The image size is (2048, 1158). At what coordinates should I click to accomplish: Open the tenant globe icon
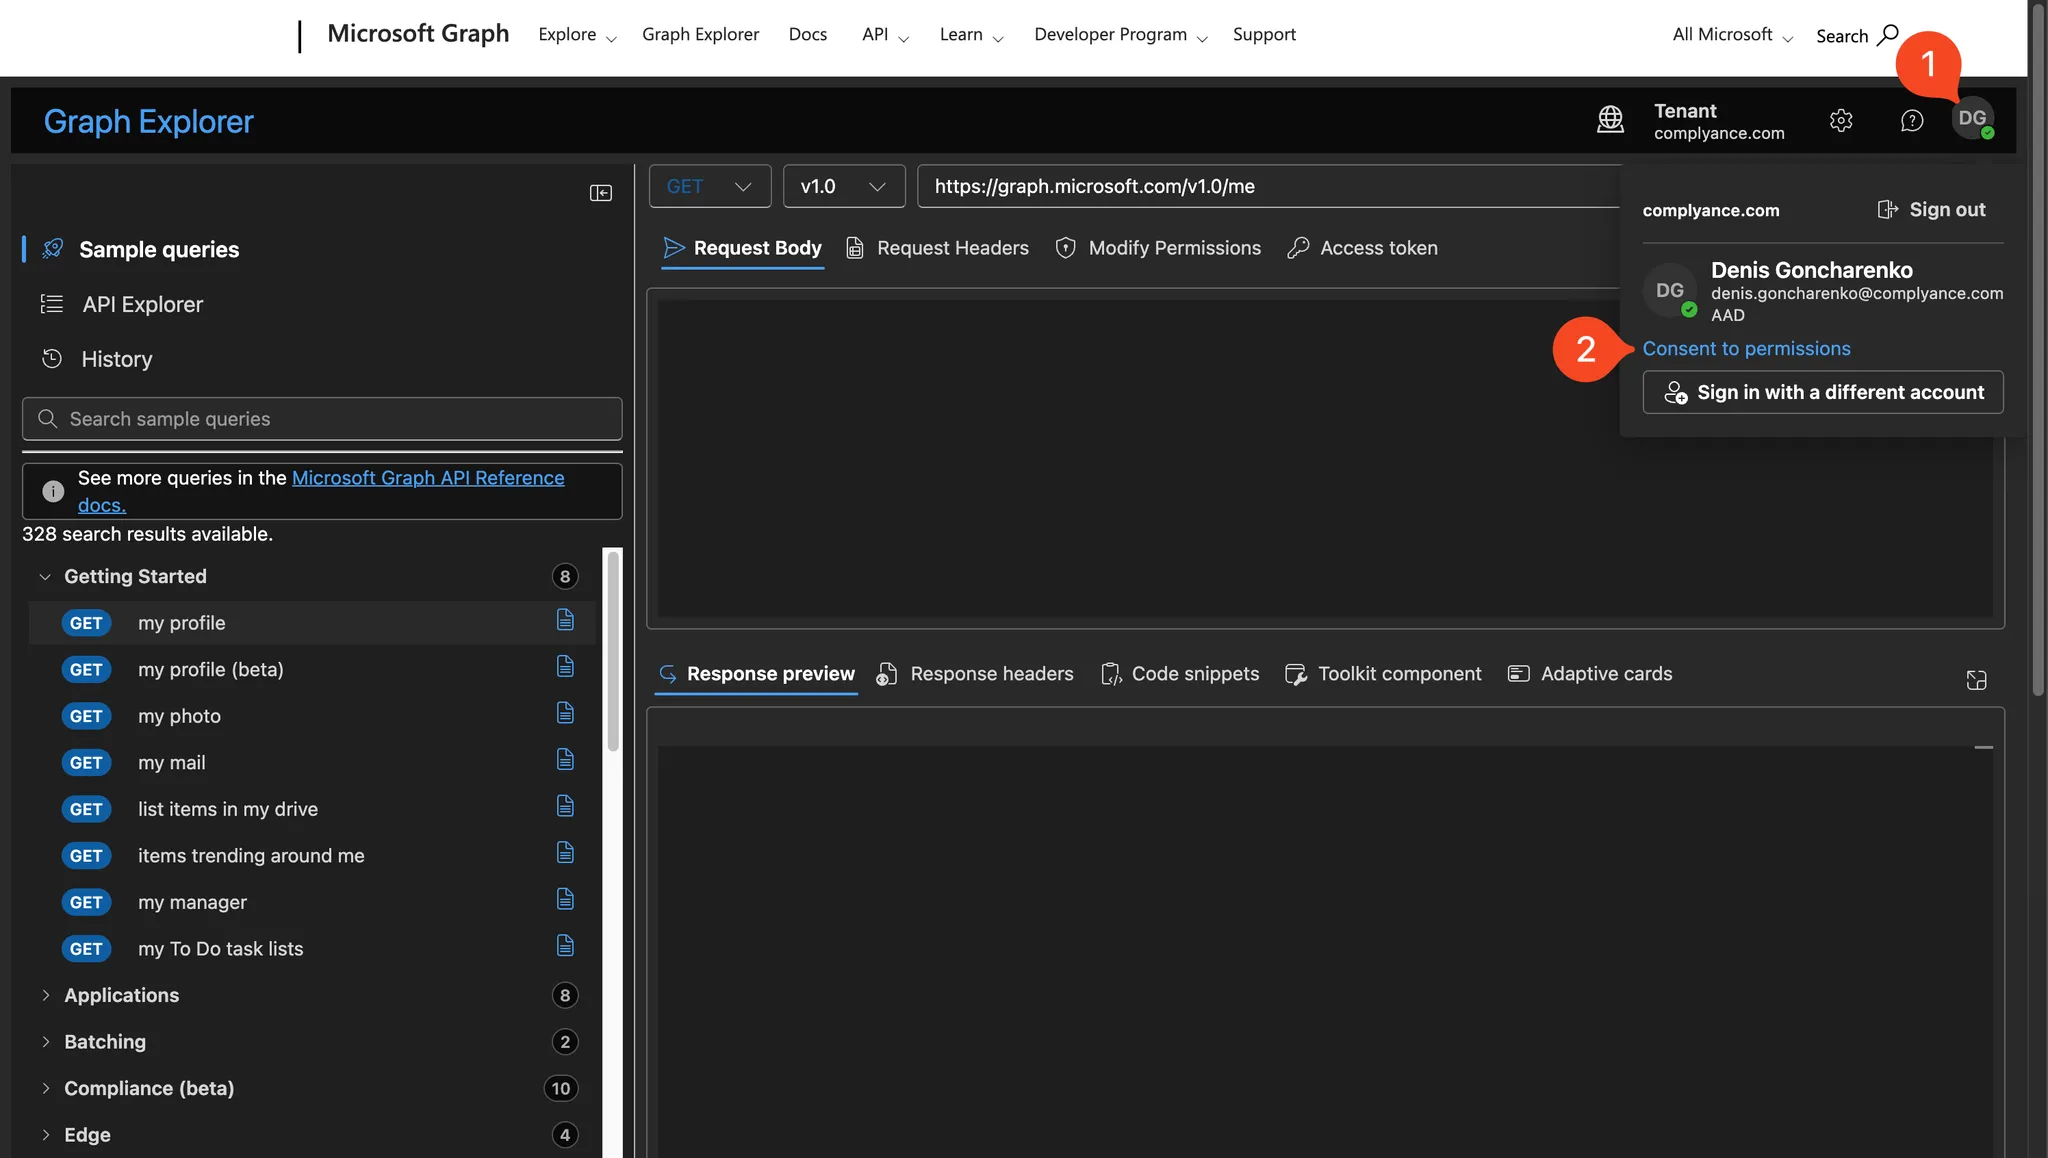[1611, 119]
